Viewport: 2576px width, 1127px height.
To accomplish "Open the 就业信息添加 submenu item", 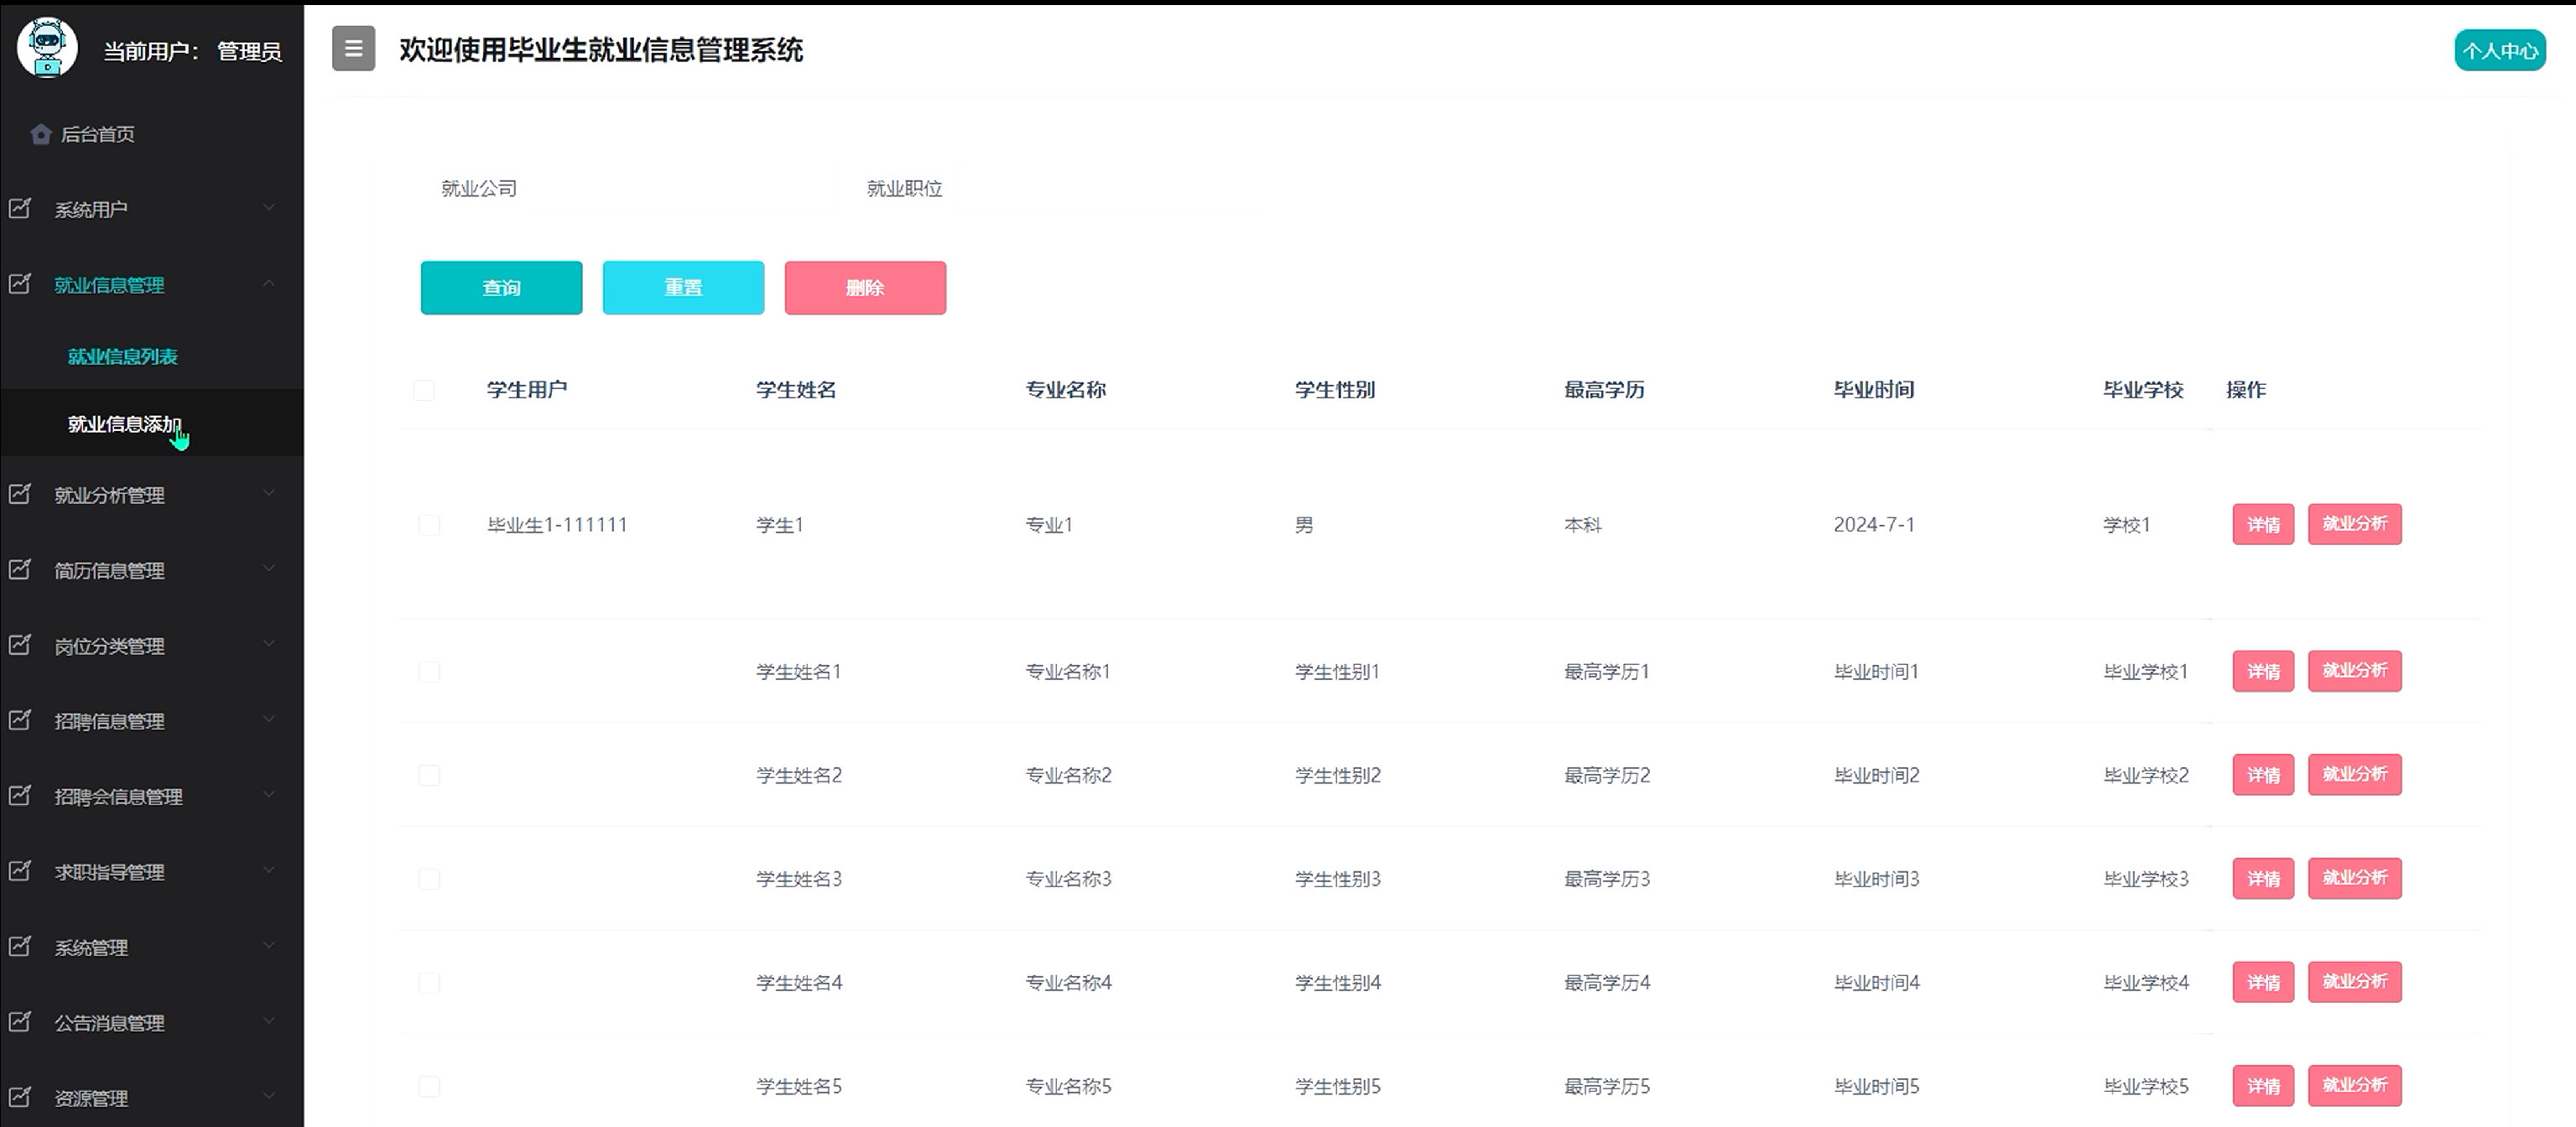I will coord(124,424).
